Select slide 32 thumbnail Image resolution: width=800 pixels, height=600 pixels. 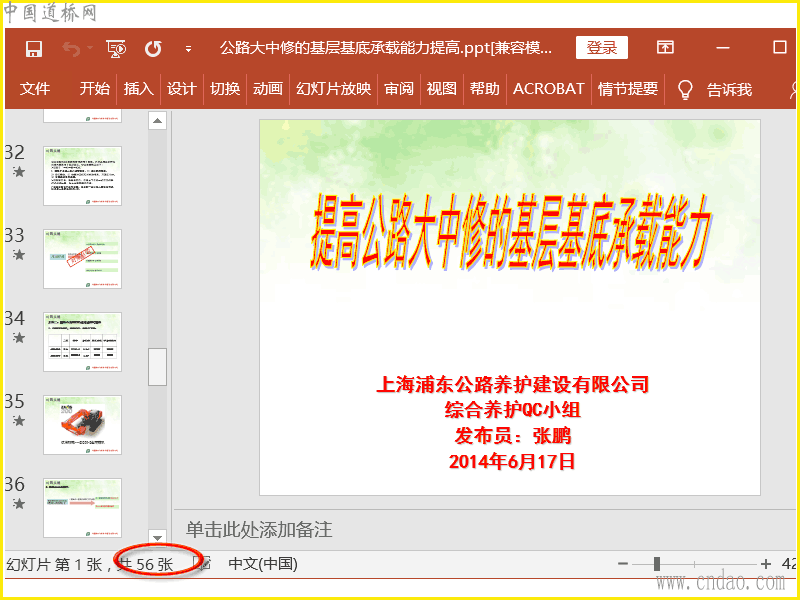pos(82,176)
